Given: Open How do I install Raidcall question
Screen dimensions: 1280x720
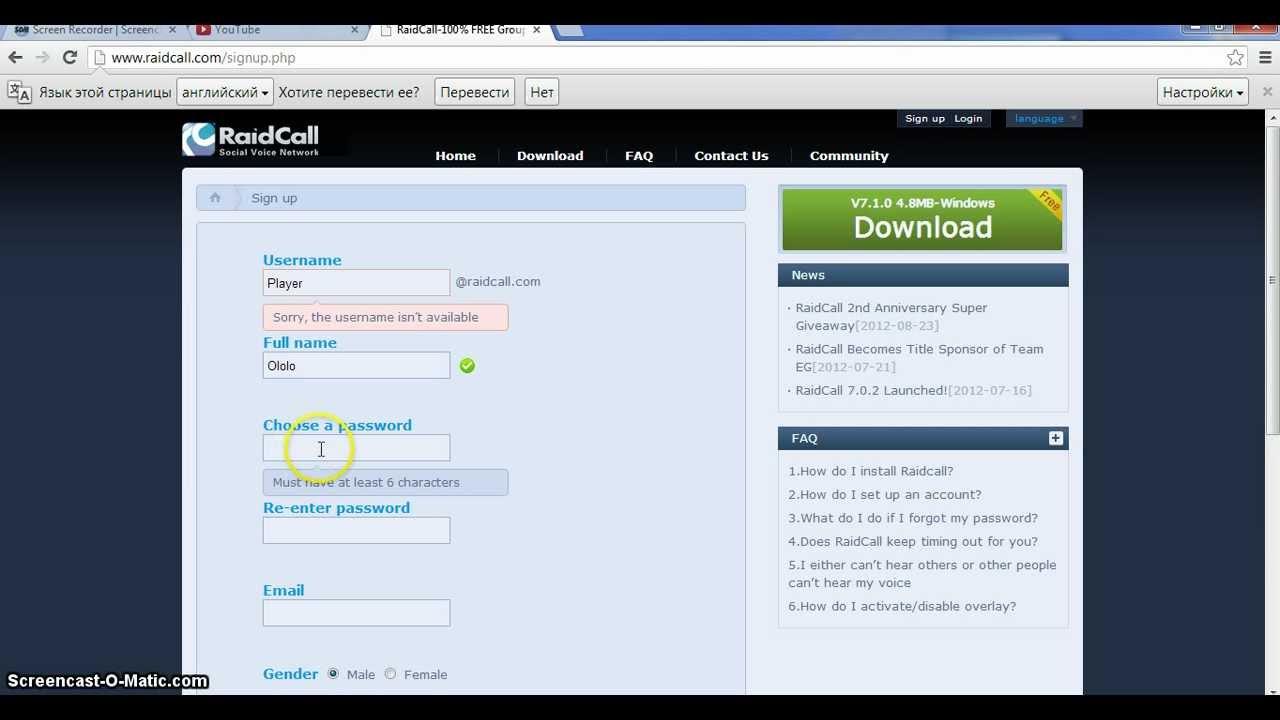Looking at the screenshot, I should 870,471.
